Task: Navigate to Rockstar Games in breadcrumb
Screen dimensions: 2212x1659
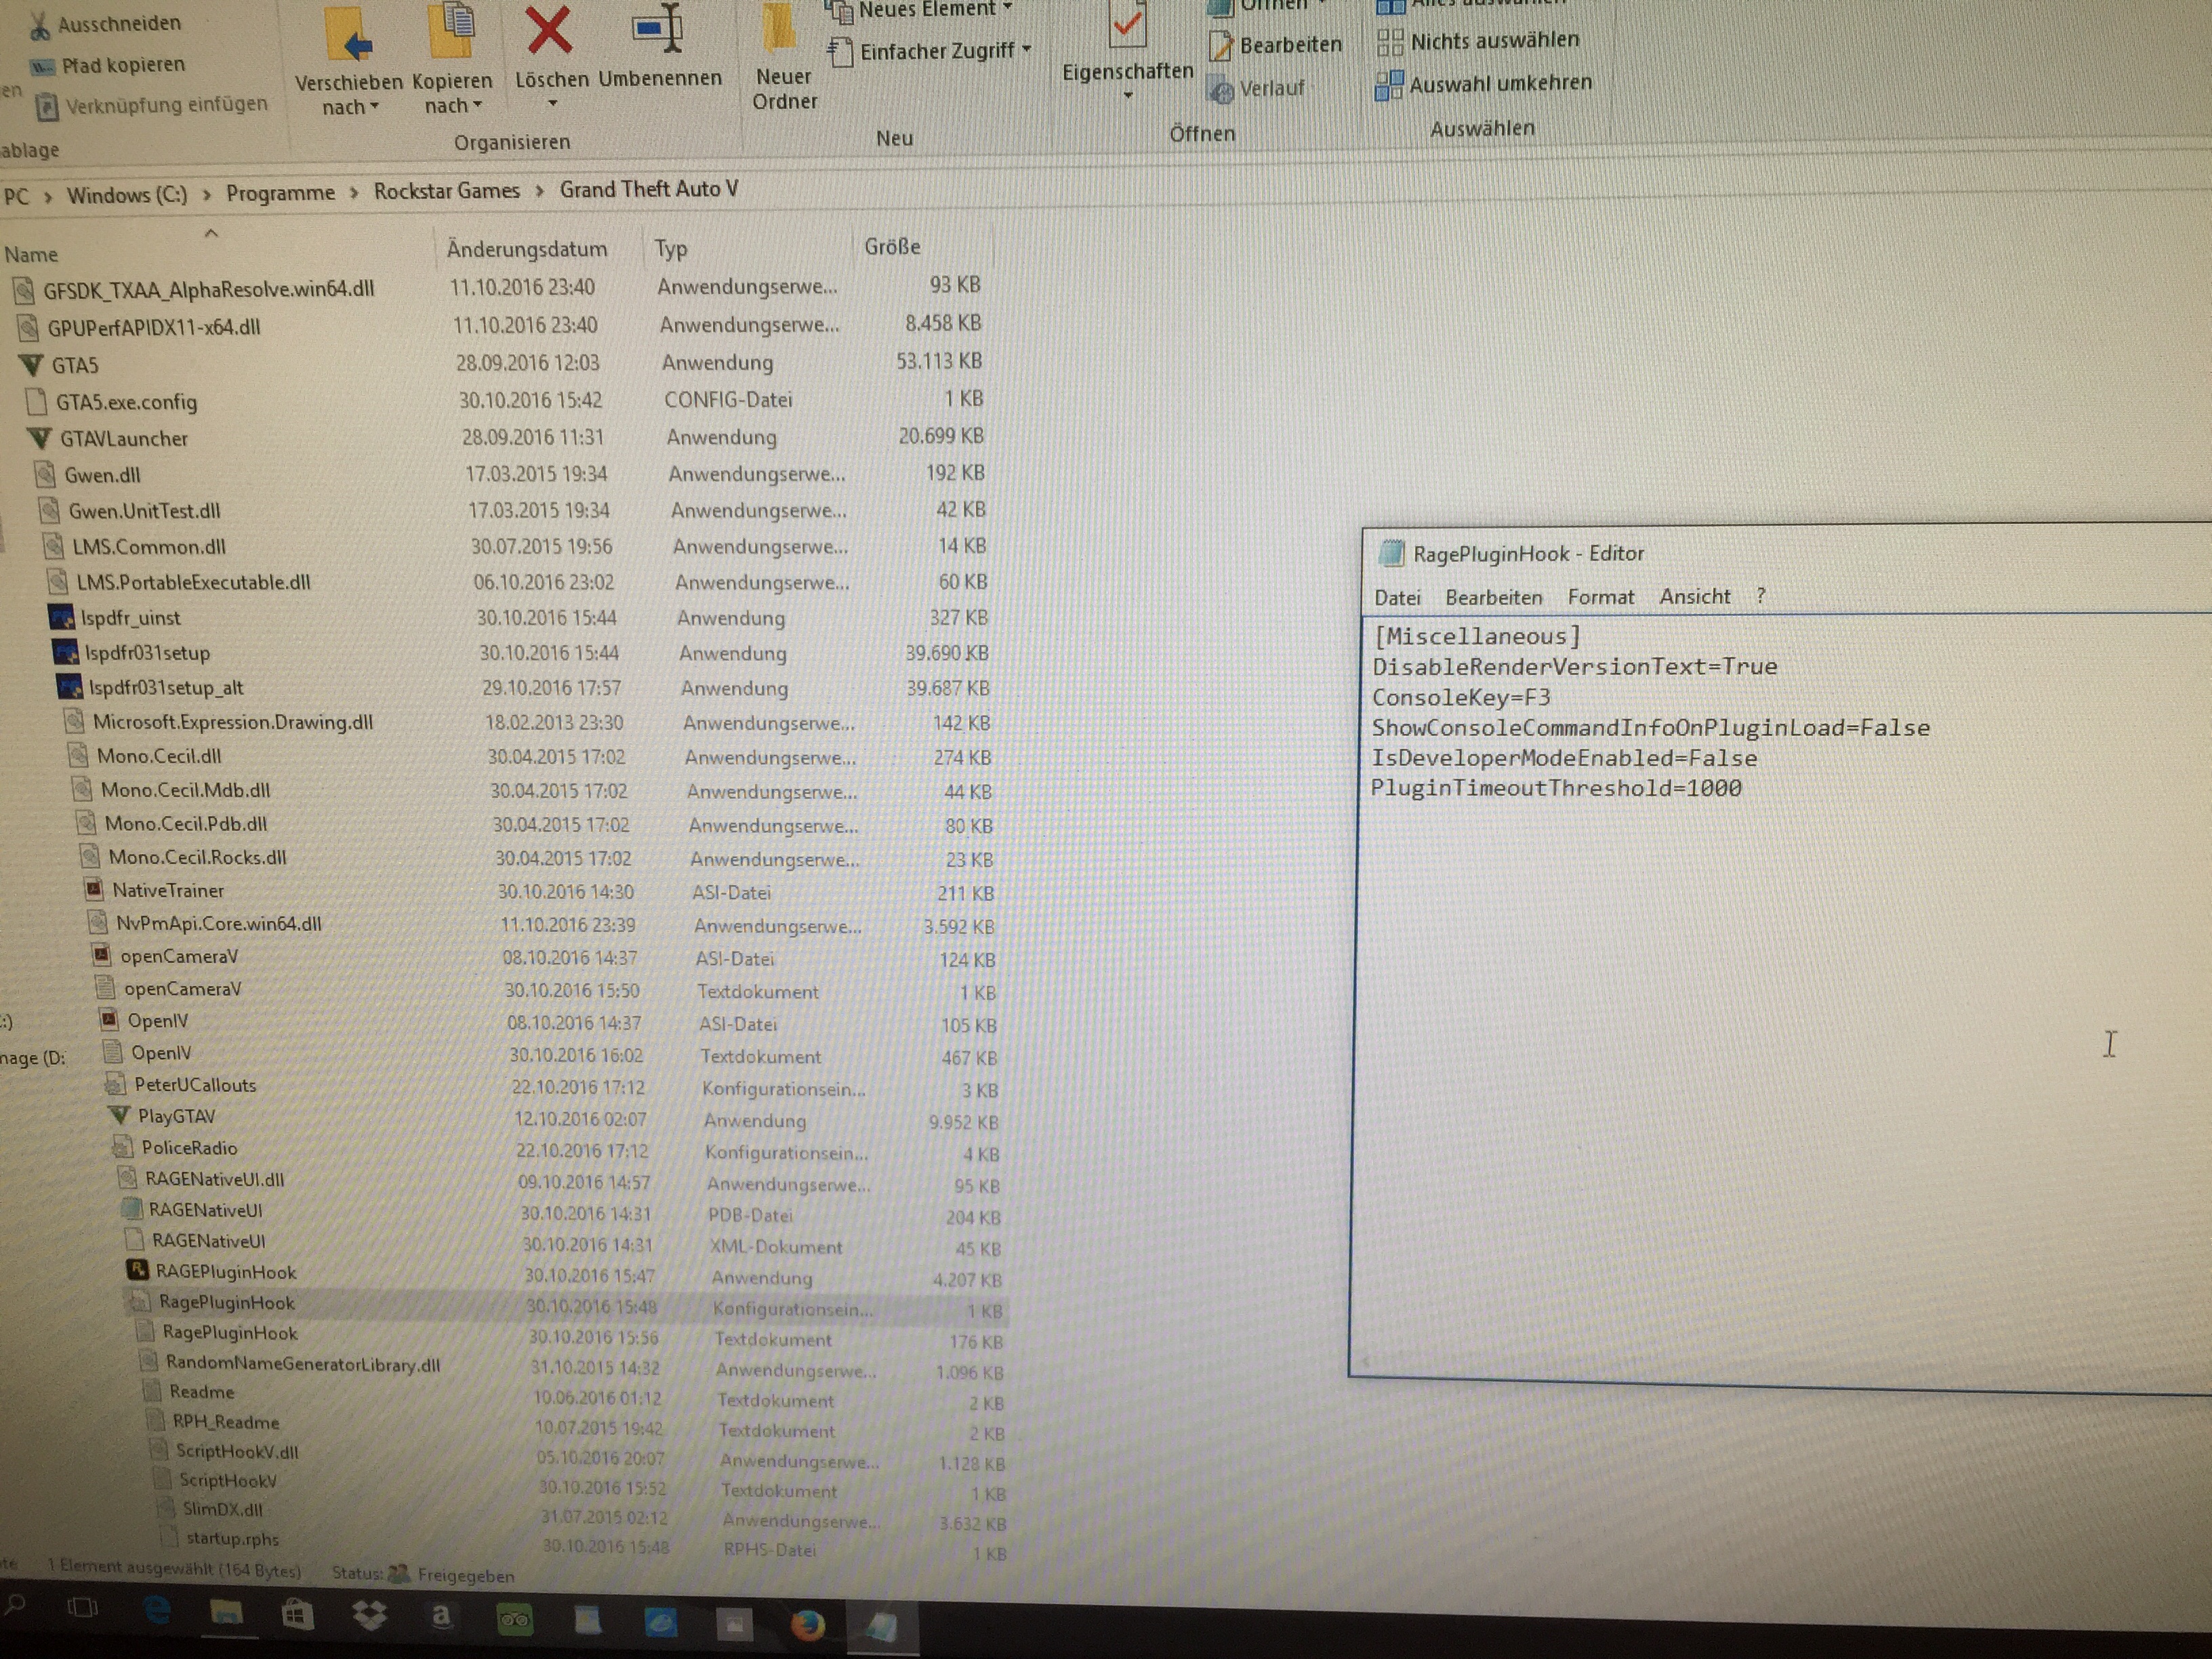Action: pos(446,191)
